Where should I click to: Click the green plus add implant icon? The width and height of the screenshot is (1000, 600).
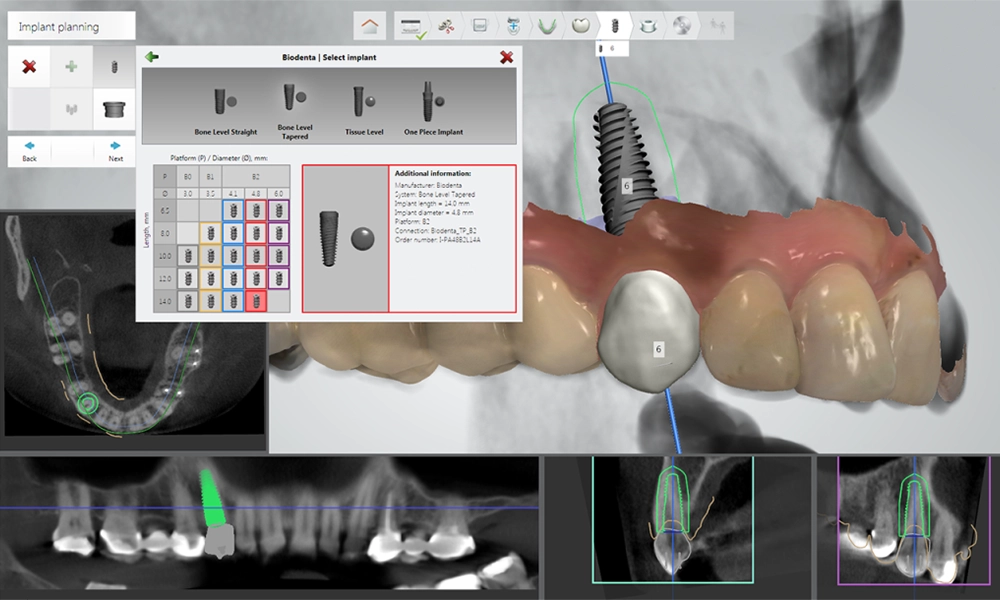coord(71,67)
